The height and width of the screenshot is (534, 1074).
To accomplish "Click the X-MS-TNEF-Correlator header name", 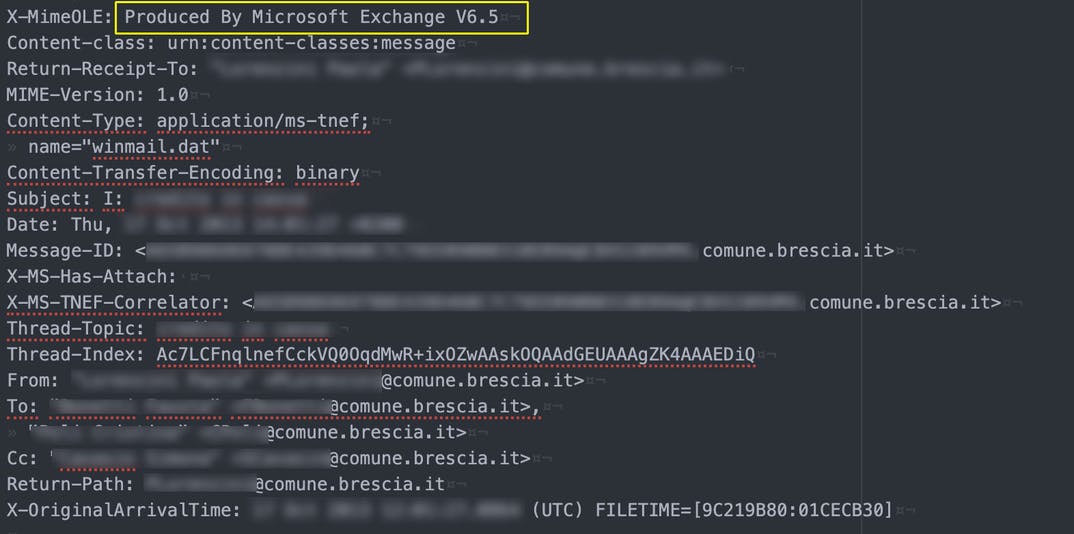I will 118,303.
